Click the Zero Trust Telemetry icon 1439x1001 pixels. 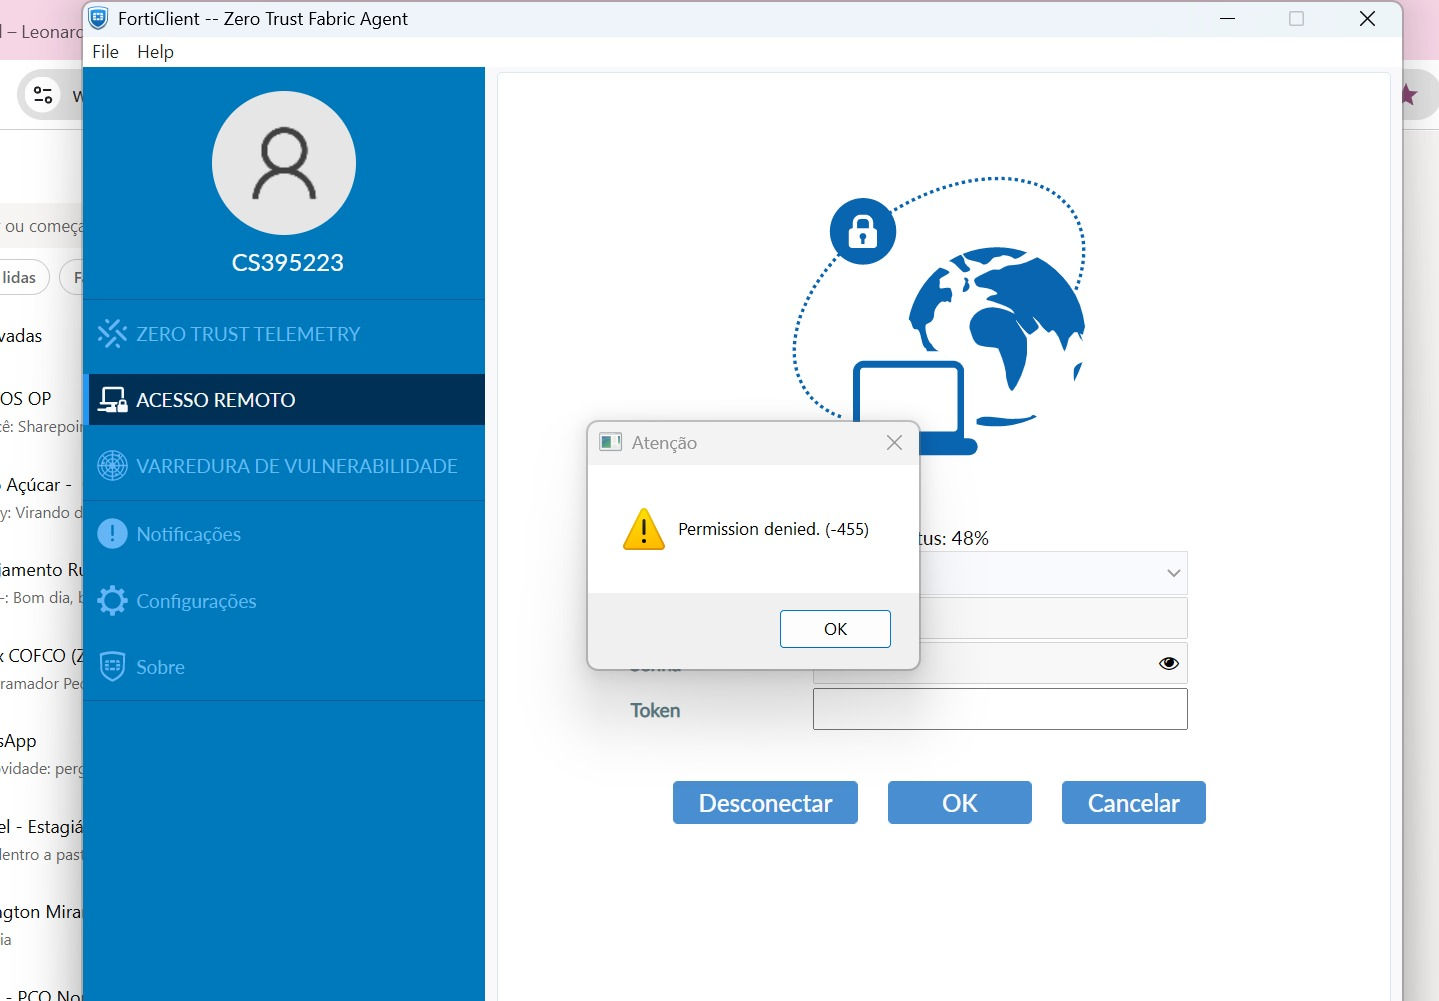pos(112,333)
